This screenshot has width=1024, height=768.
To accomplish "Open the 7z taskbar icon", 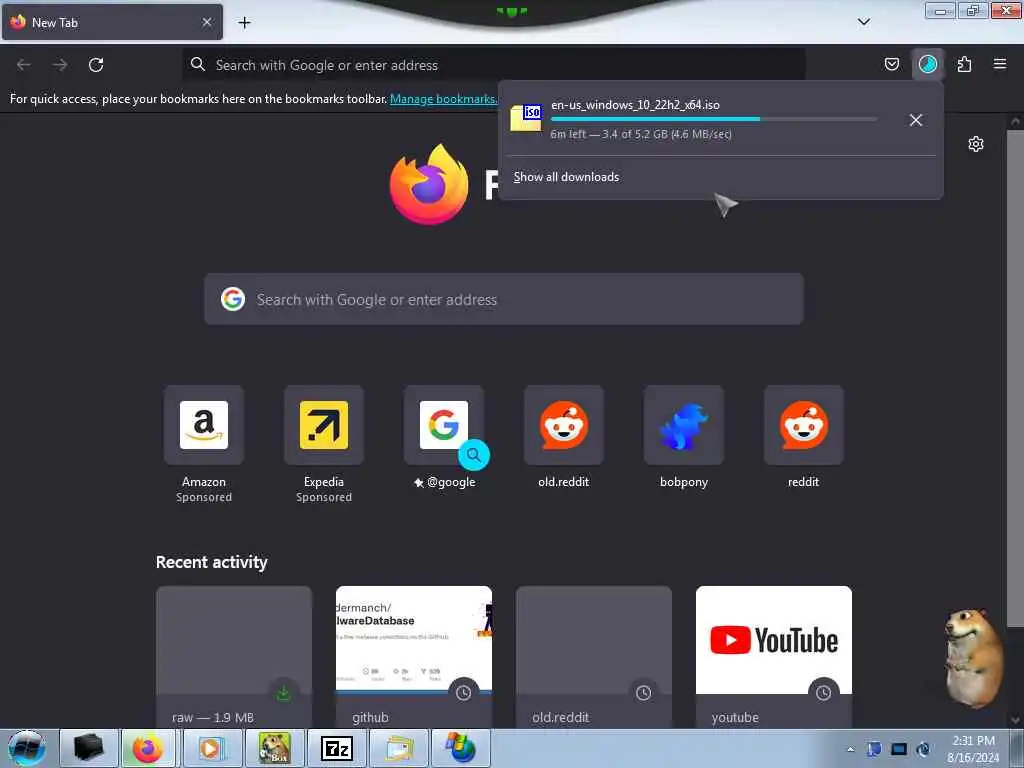I will (x=336, y=748).
